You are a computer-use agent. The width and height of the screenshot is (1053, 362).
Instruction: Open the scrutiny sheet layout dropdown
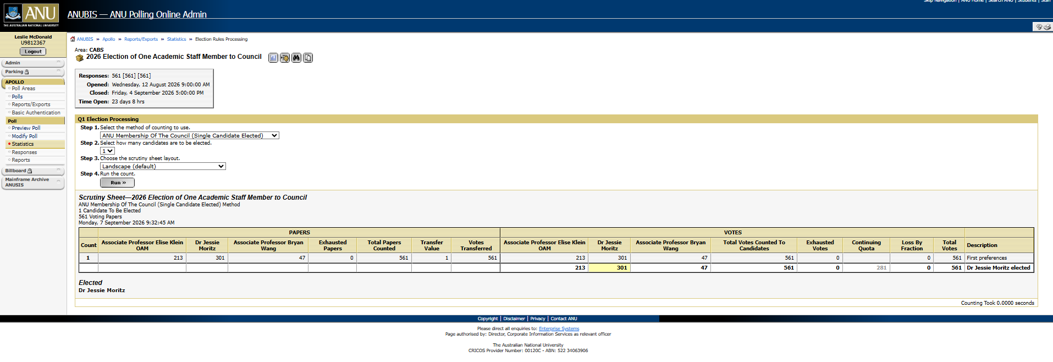(163, 166)
